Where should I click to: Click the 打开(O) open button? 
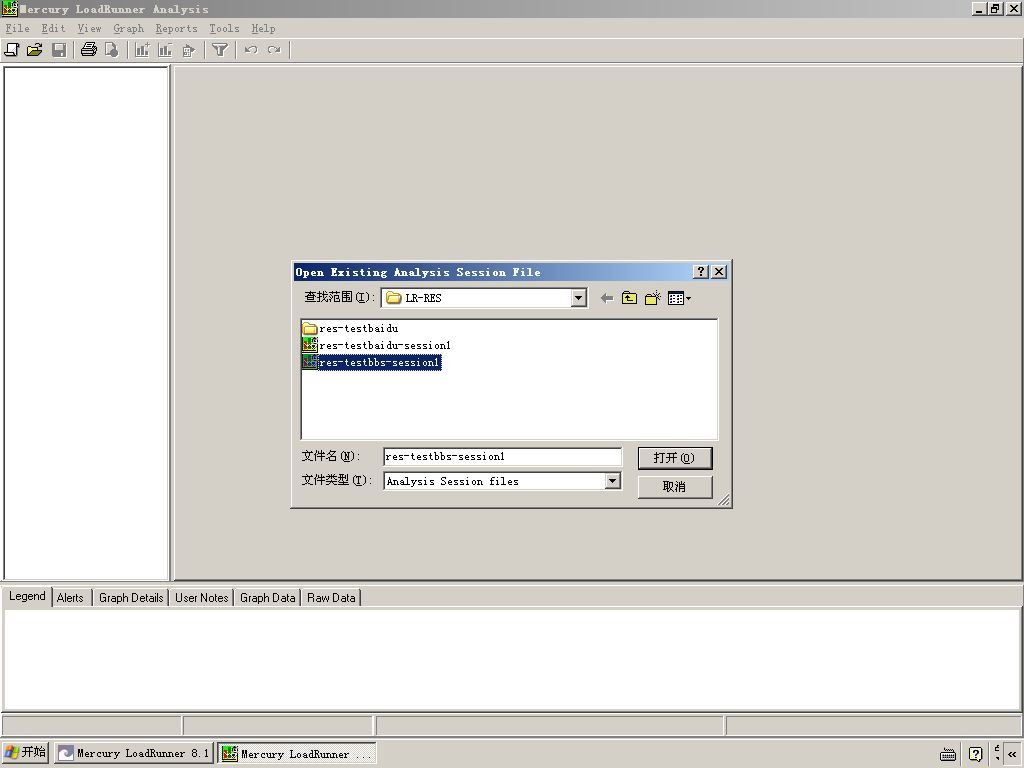675,458
